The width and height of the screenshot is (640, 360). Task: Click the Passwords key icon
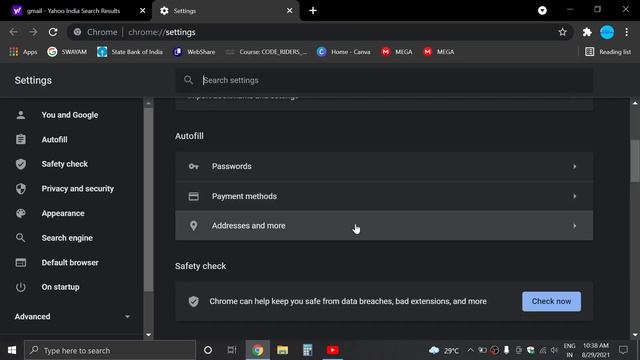[193, 166]
